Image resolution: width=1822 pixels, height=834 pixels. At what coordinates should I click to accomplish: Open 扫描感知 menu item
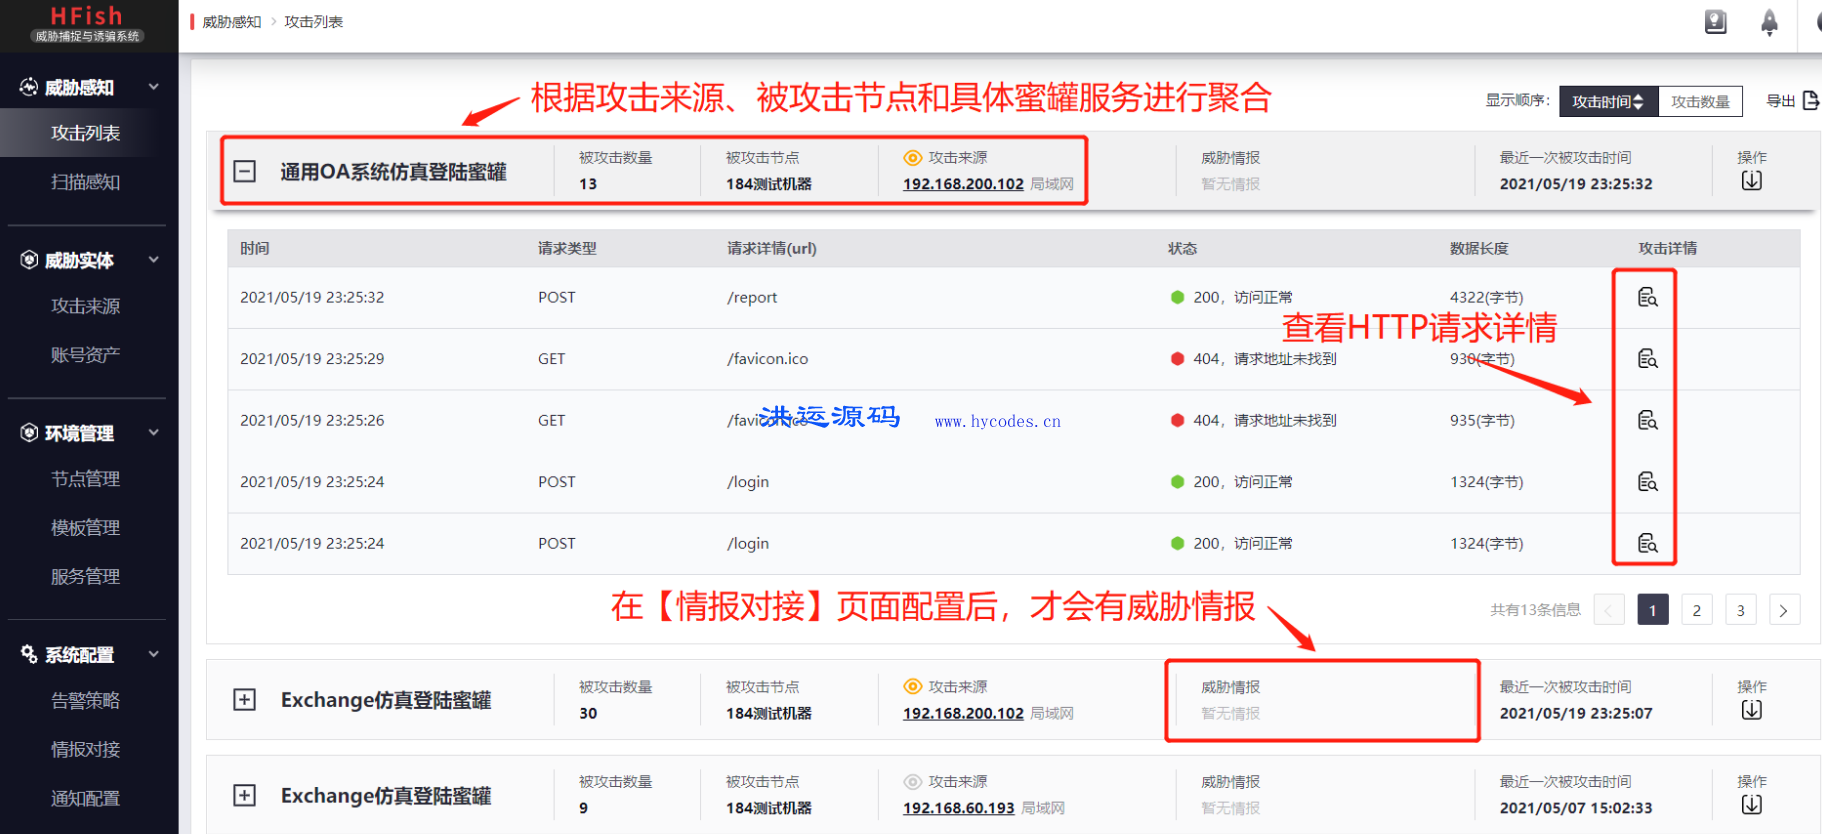[x=86, y=182]
